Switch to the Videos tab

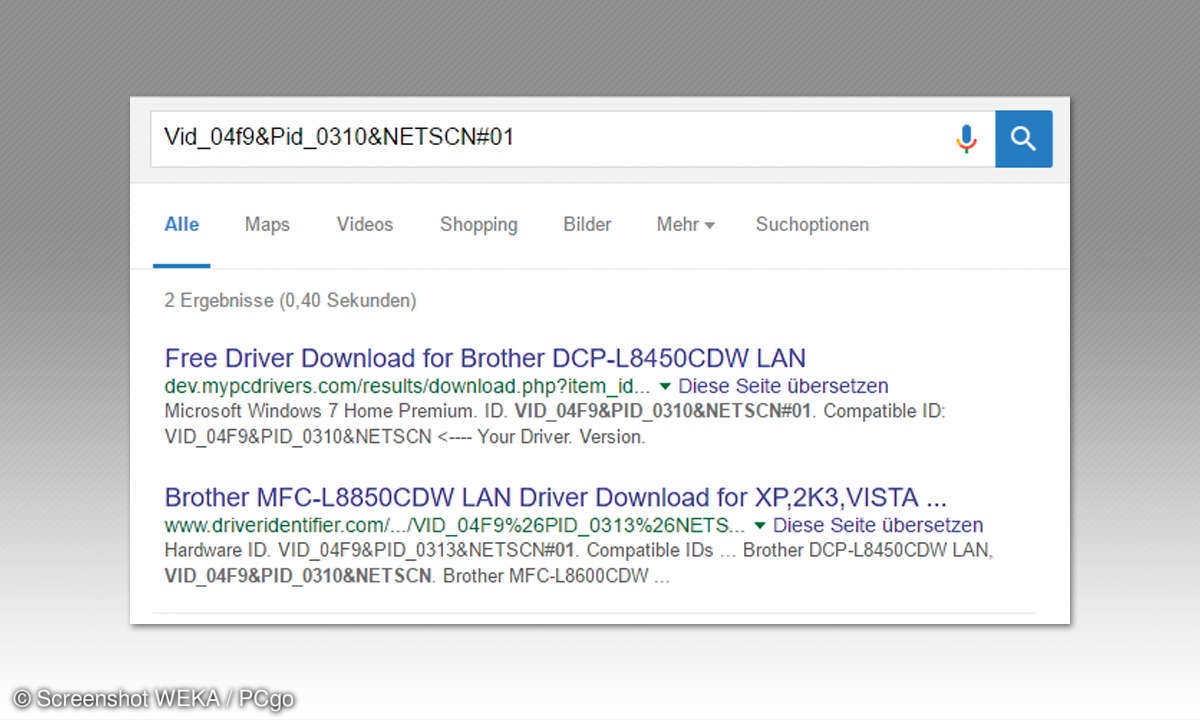[365, 224]
